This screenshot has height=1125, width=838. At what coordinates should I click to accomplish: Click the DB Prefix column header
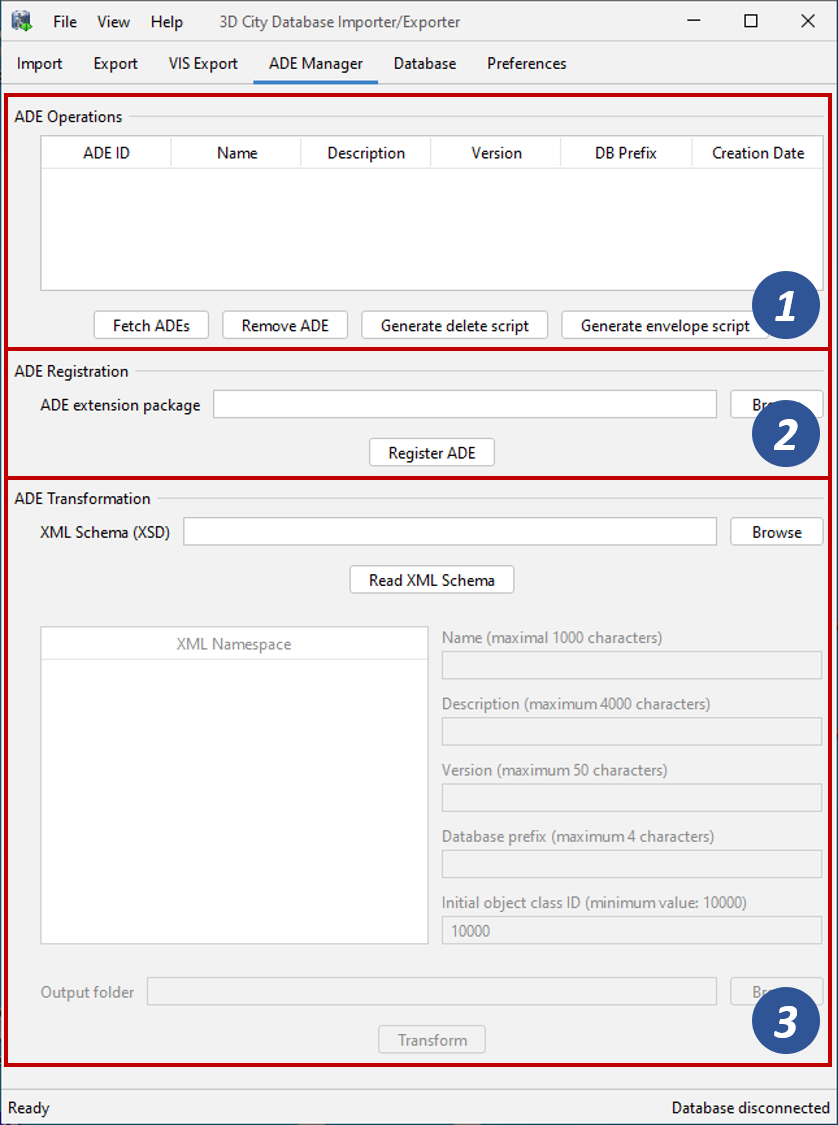[x=626, y=153]
